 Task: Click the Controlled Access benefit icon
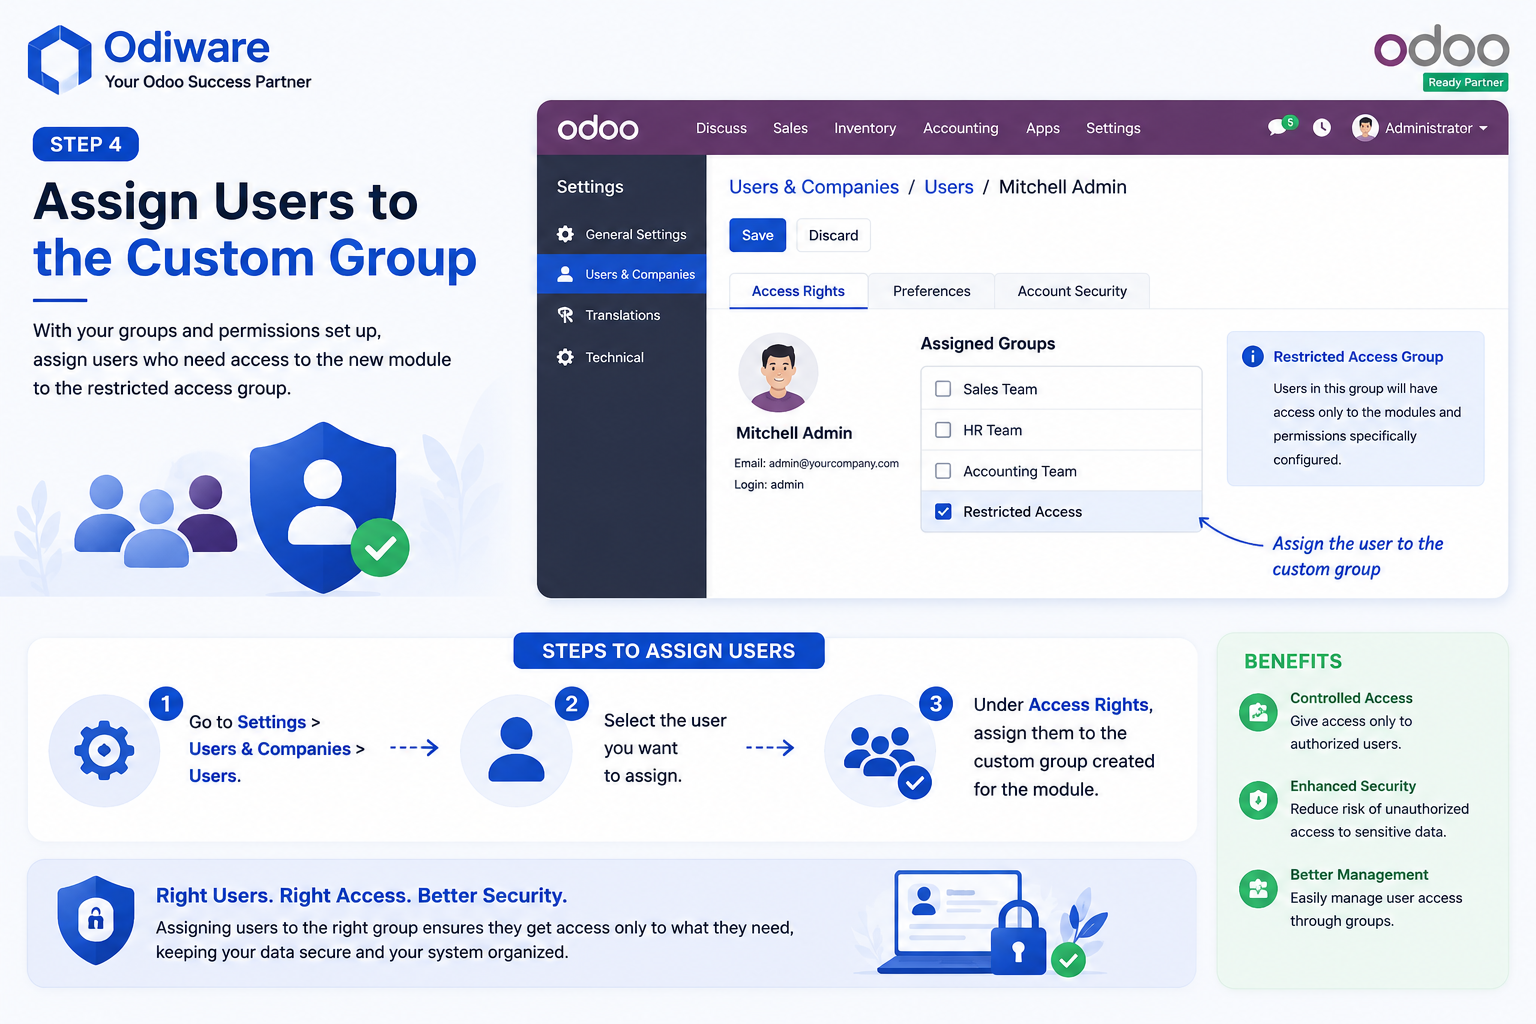click(1258, 712)
